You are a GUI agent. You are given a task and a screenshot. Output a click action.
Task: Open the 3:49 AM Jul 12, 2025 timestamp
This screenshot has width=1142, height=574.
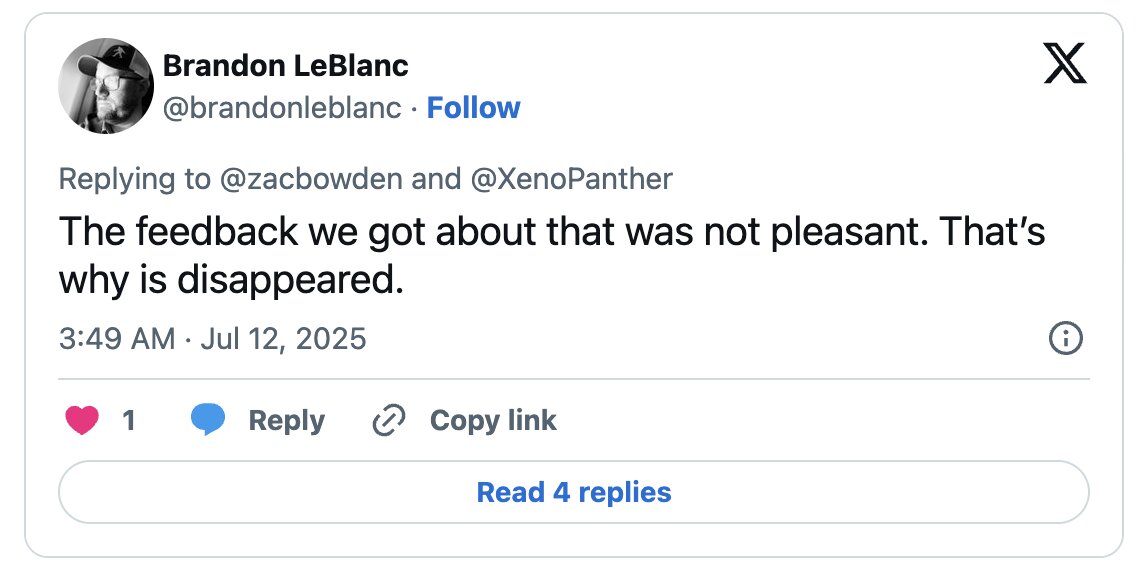(213, 339)
